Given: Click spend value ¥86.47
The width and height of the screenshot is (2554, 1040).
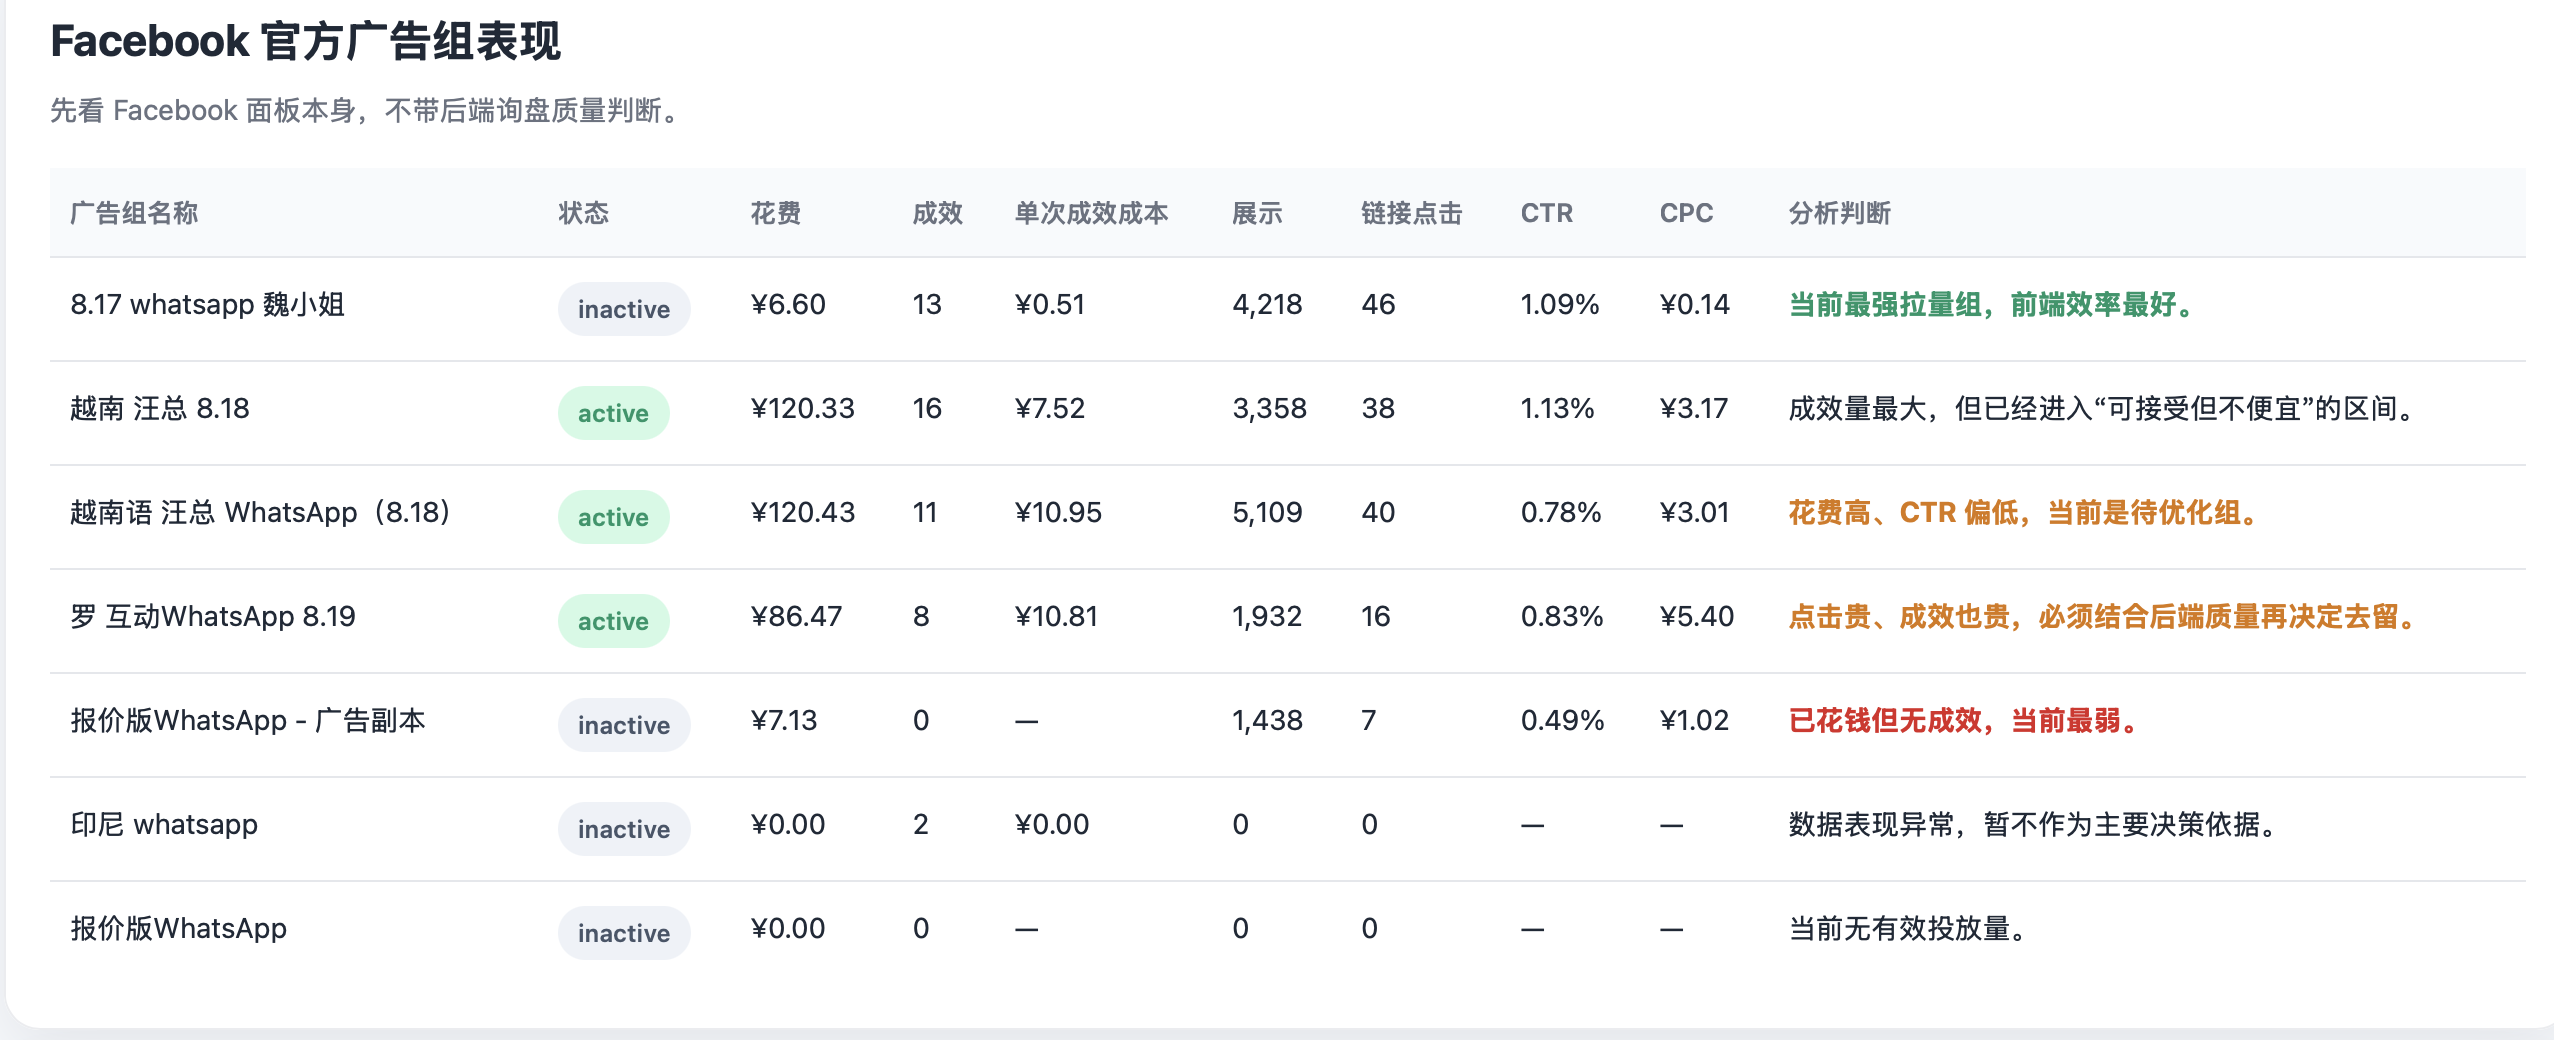Looking at the screenshot, I should point(796,616).
